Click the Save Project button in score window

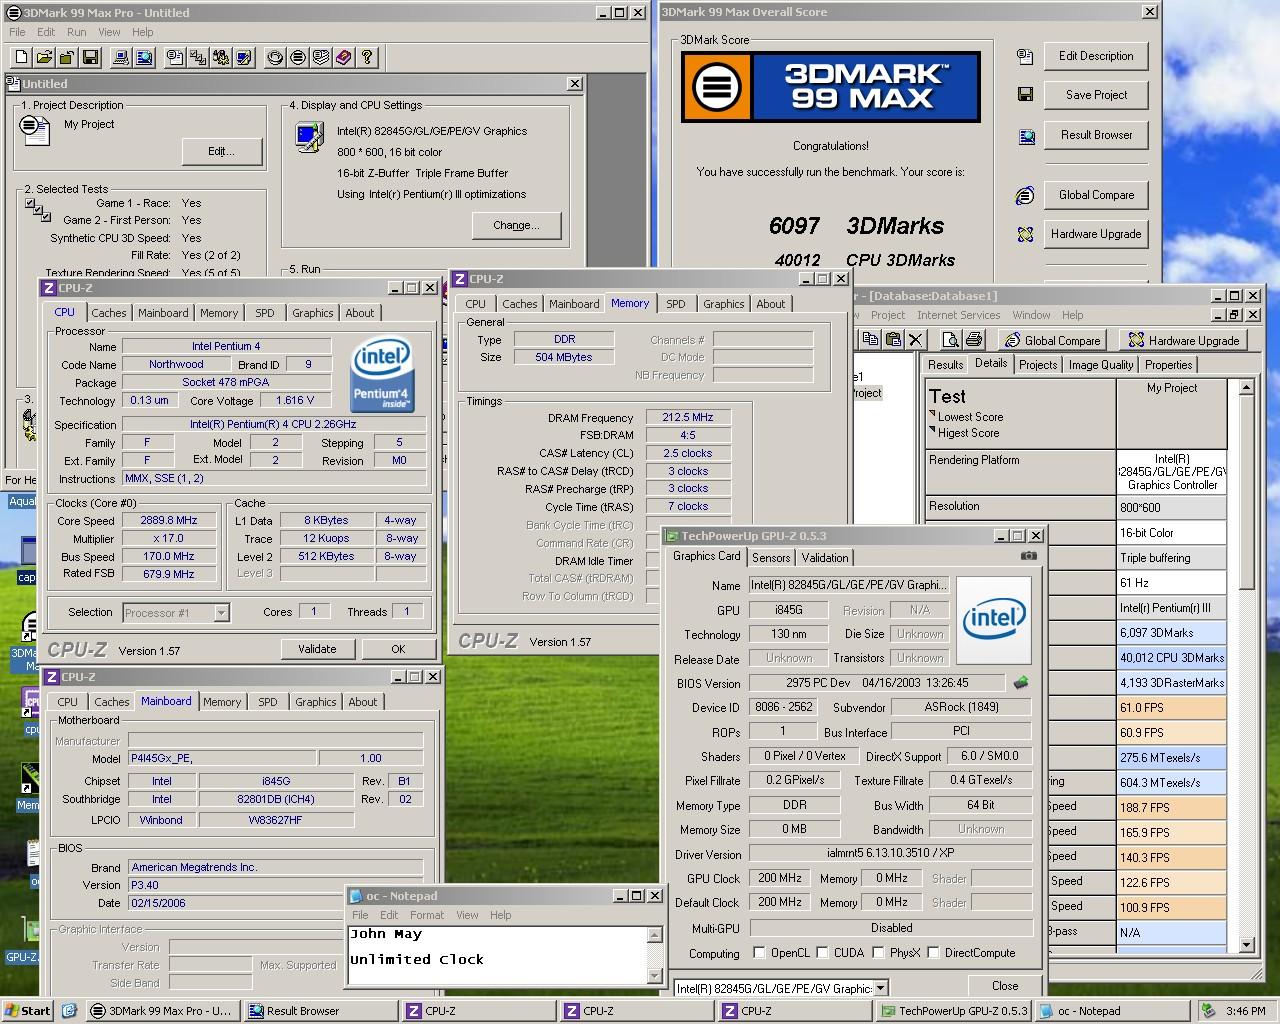pos(1096,95)
